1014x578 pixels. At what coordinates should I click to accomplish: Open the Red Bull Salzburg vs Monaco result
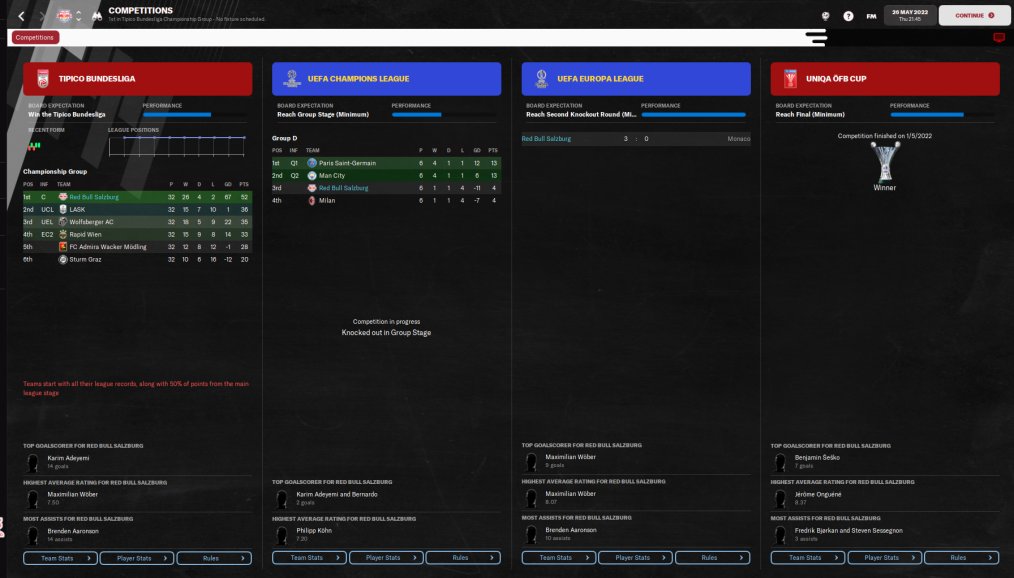coord(636,138)
